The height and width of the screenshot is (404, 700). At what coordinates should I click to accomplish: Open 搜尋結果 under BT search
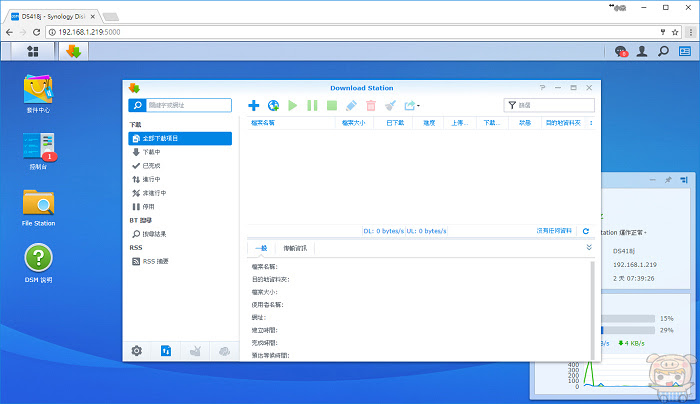coord(180,234)
